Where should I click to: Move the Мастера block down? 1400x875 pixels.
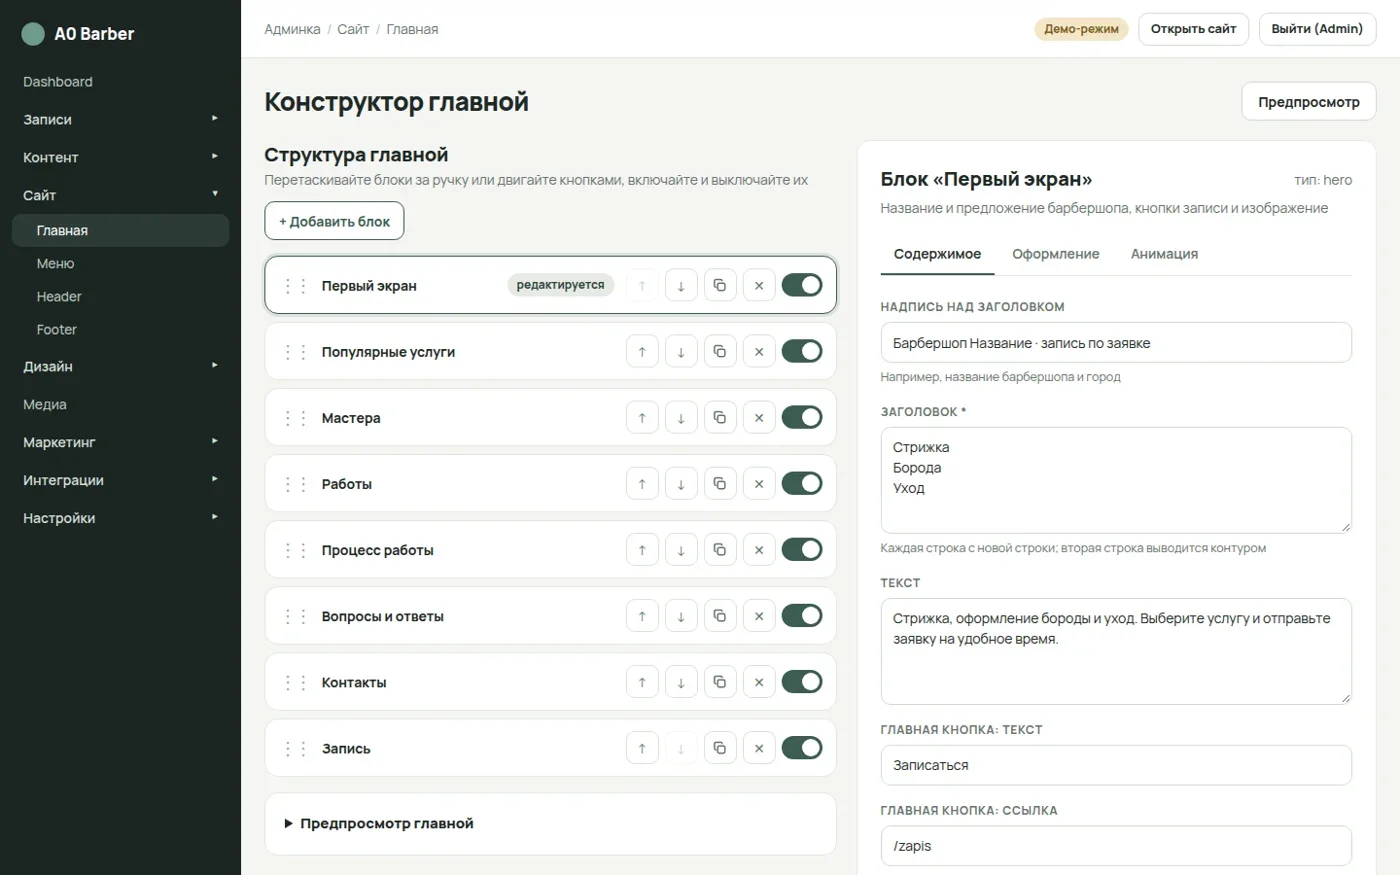coord(681,418)
